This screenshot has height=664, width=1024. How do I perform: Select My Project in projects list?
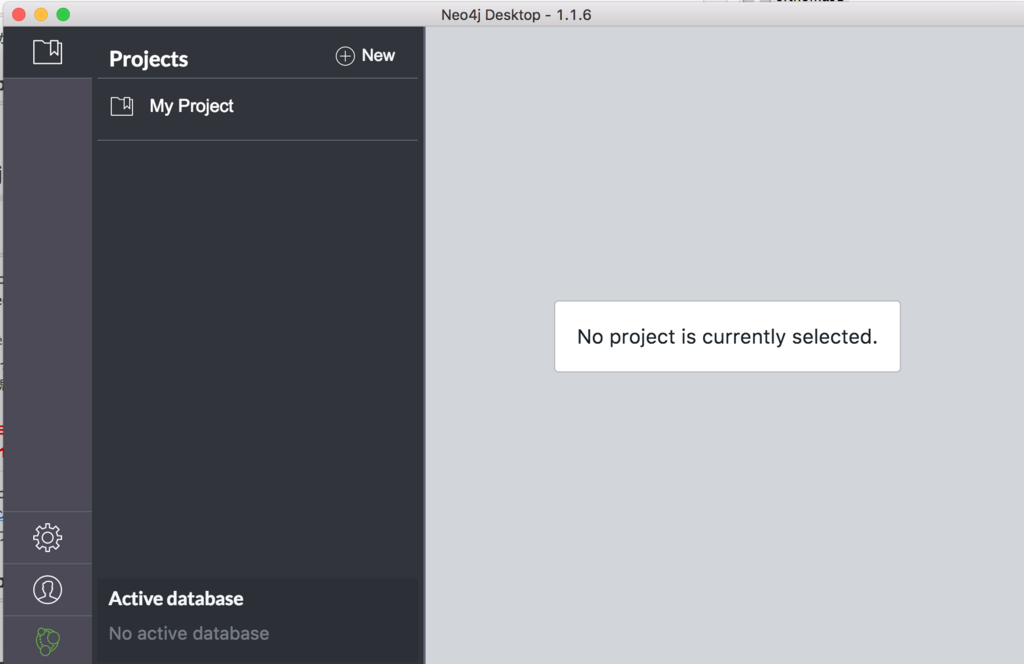pos(257,106)
